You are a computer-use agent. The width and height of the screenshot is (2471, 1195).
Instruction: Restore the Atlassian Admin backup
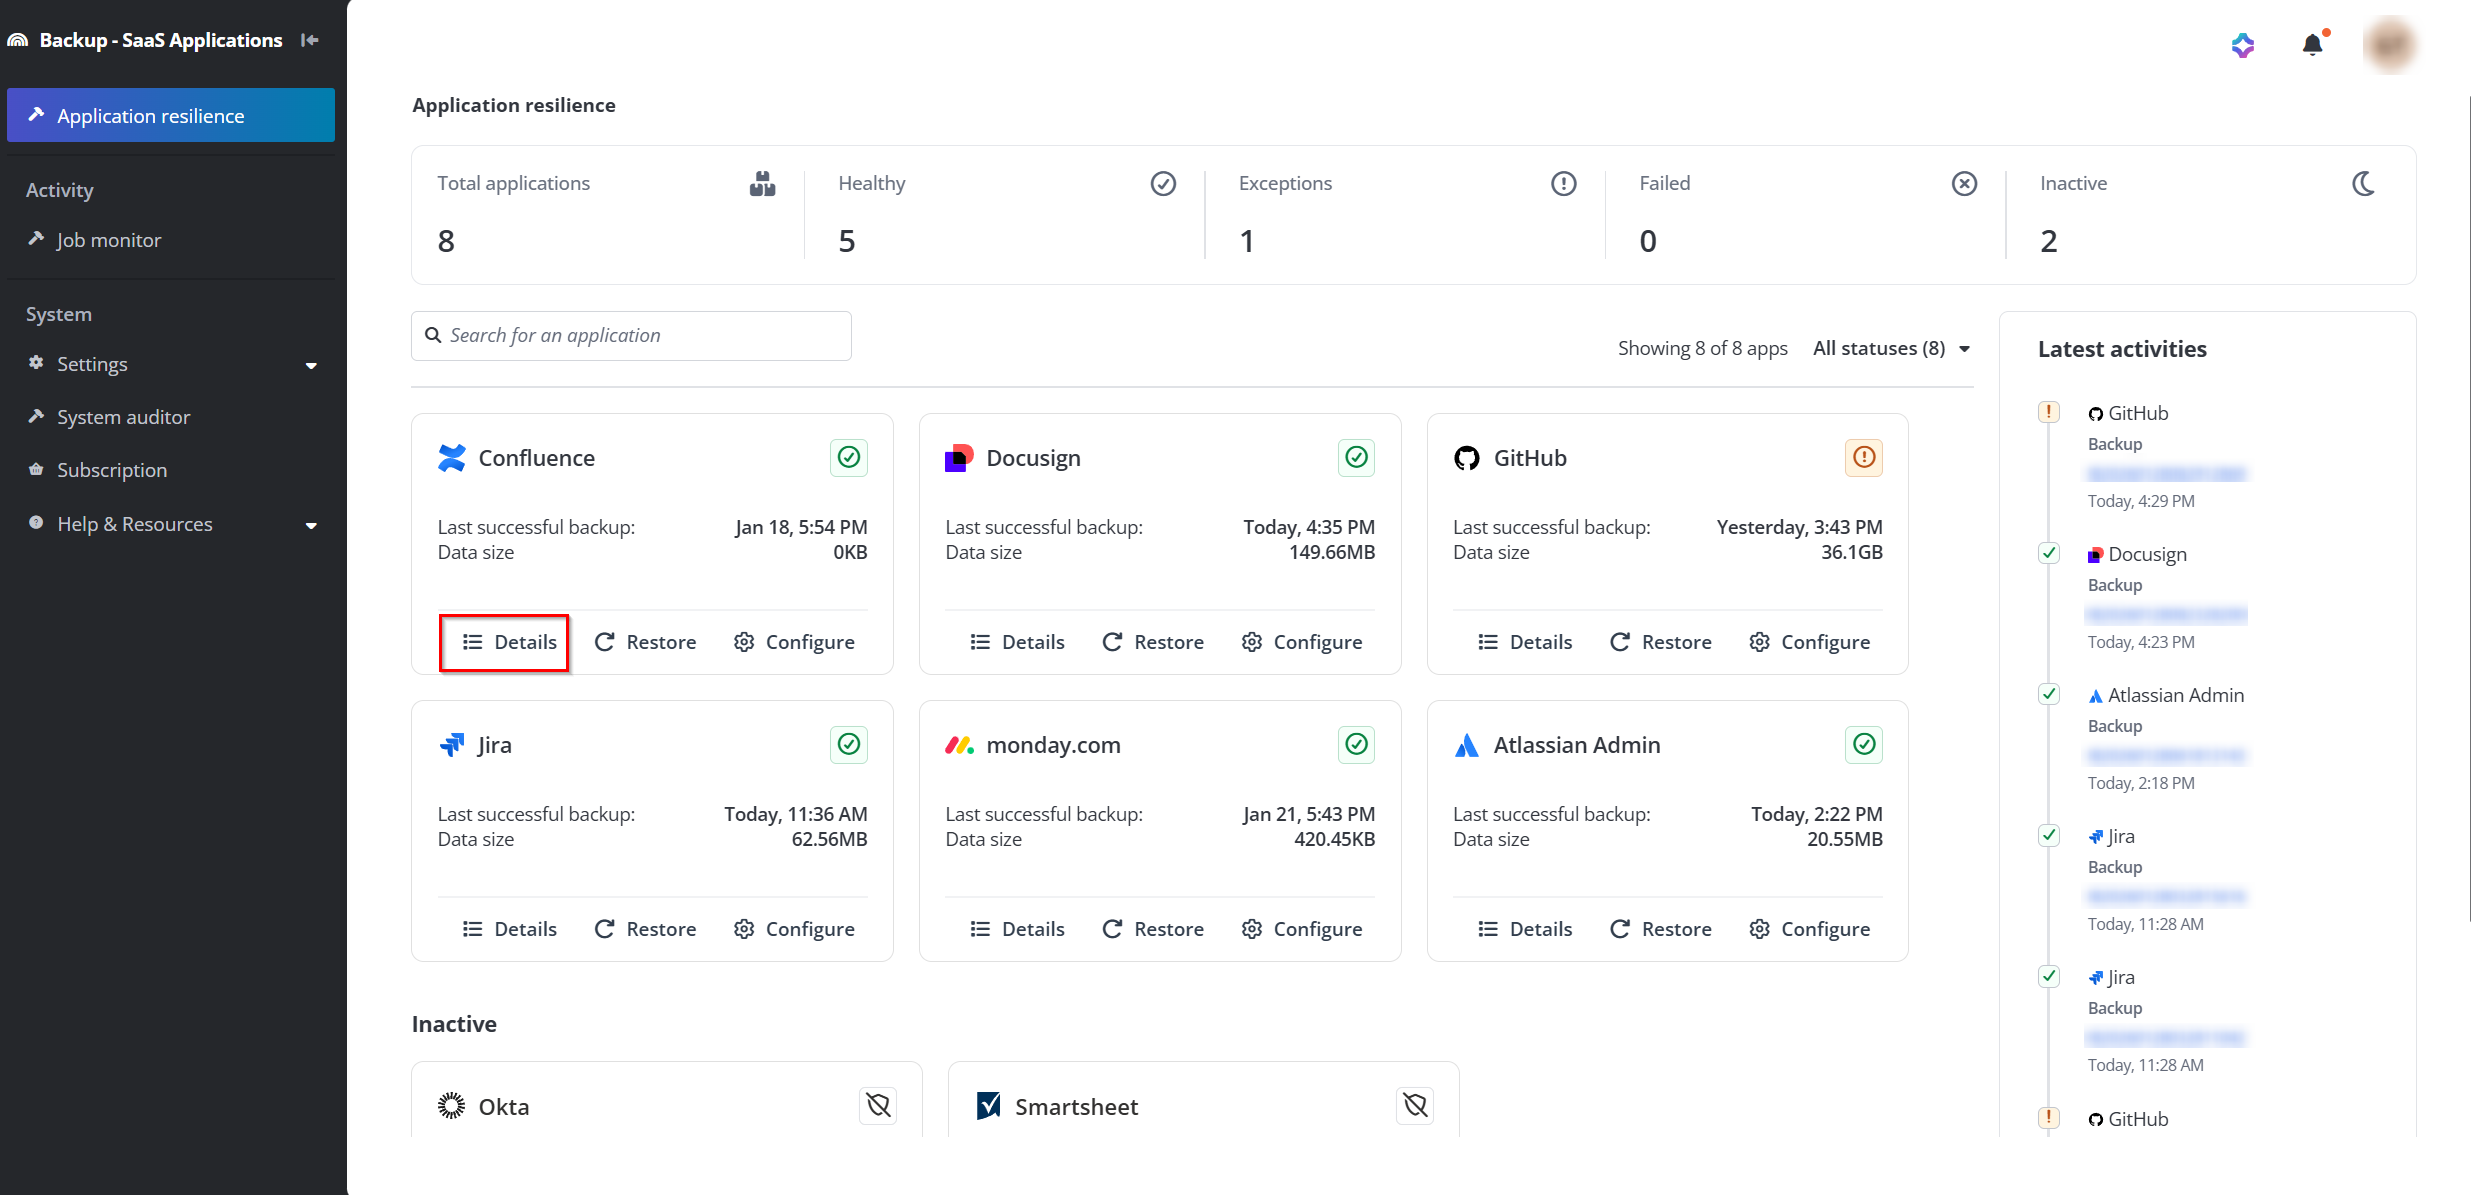[x=1661, y=929]
